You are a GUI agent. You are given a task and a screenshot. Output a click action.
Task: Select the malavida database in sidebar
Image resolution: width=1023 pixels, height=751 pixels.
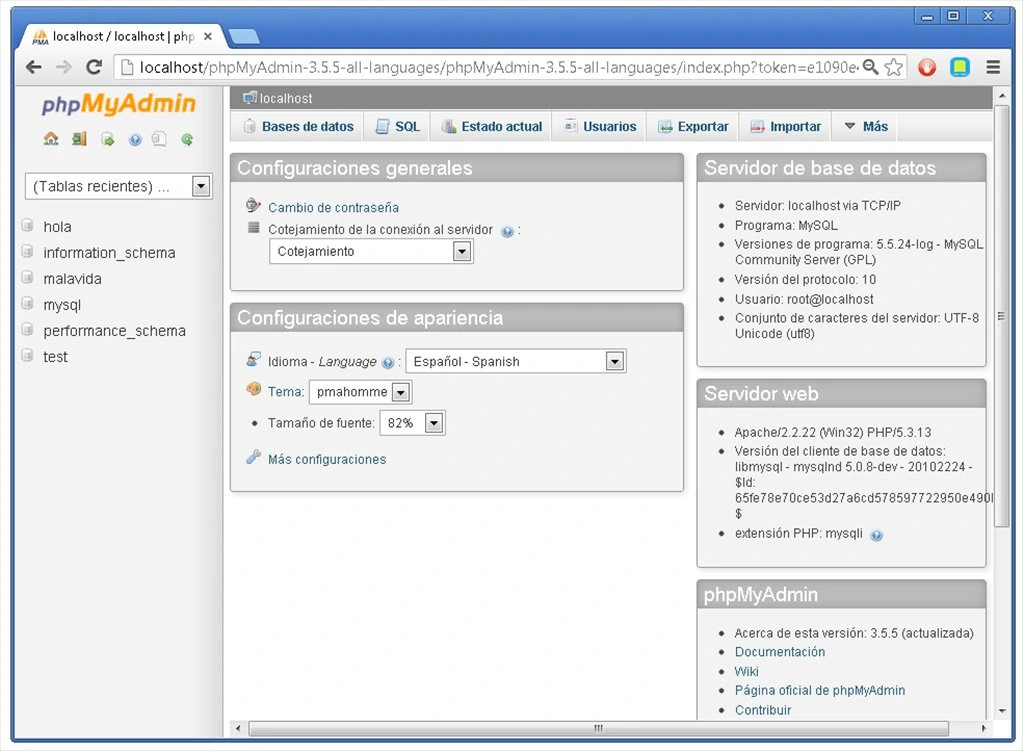tap(72, 279)
